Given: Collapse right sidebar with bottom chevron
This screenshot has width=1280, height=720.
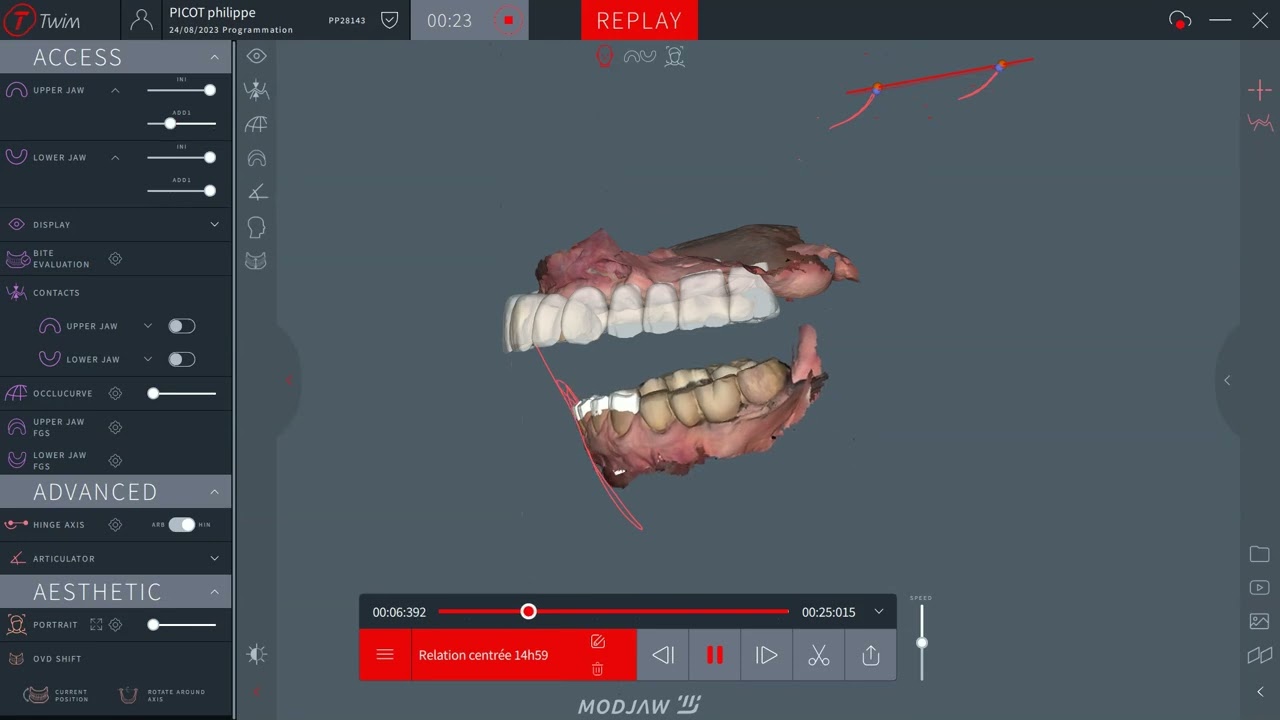Looking at the screenshot, I should pyautogui.click(x=1260, y=691).
